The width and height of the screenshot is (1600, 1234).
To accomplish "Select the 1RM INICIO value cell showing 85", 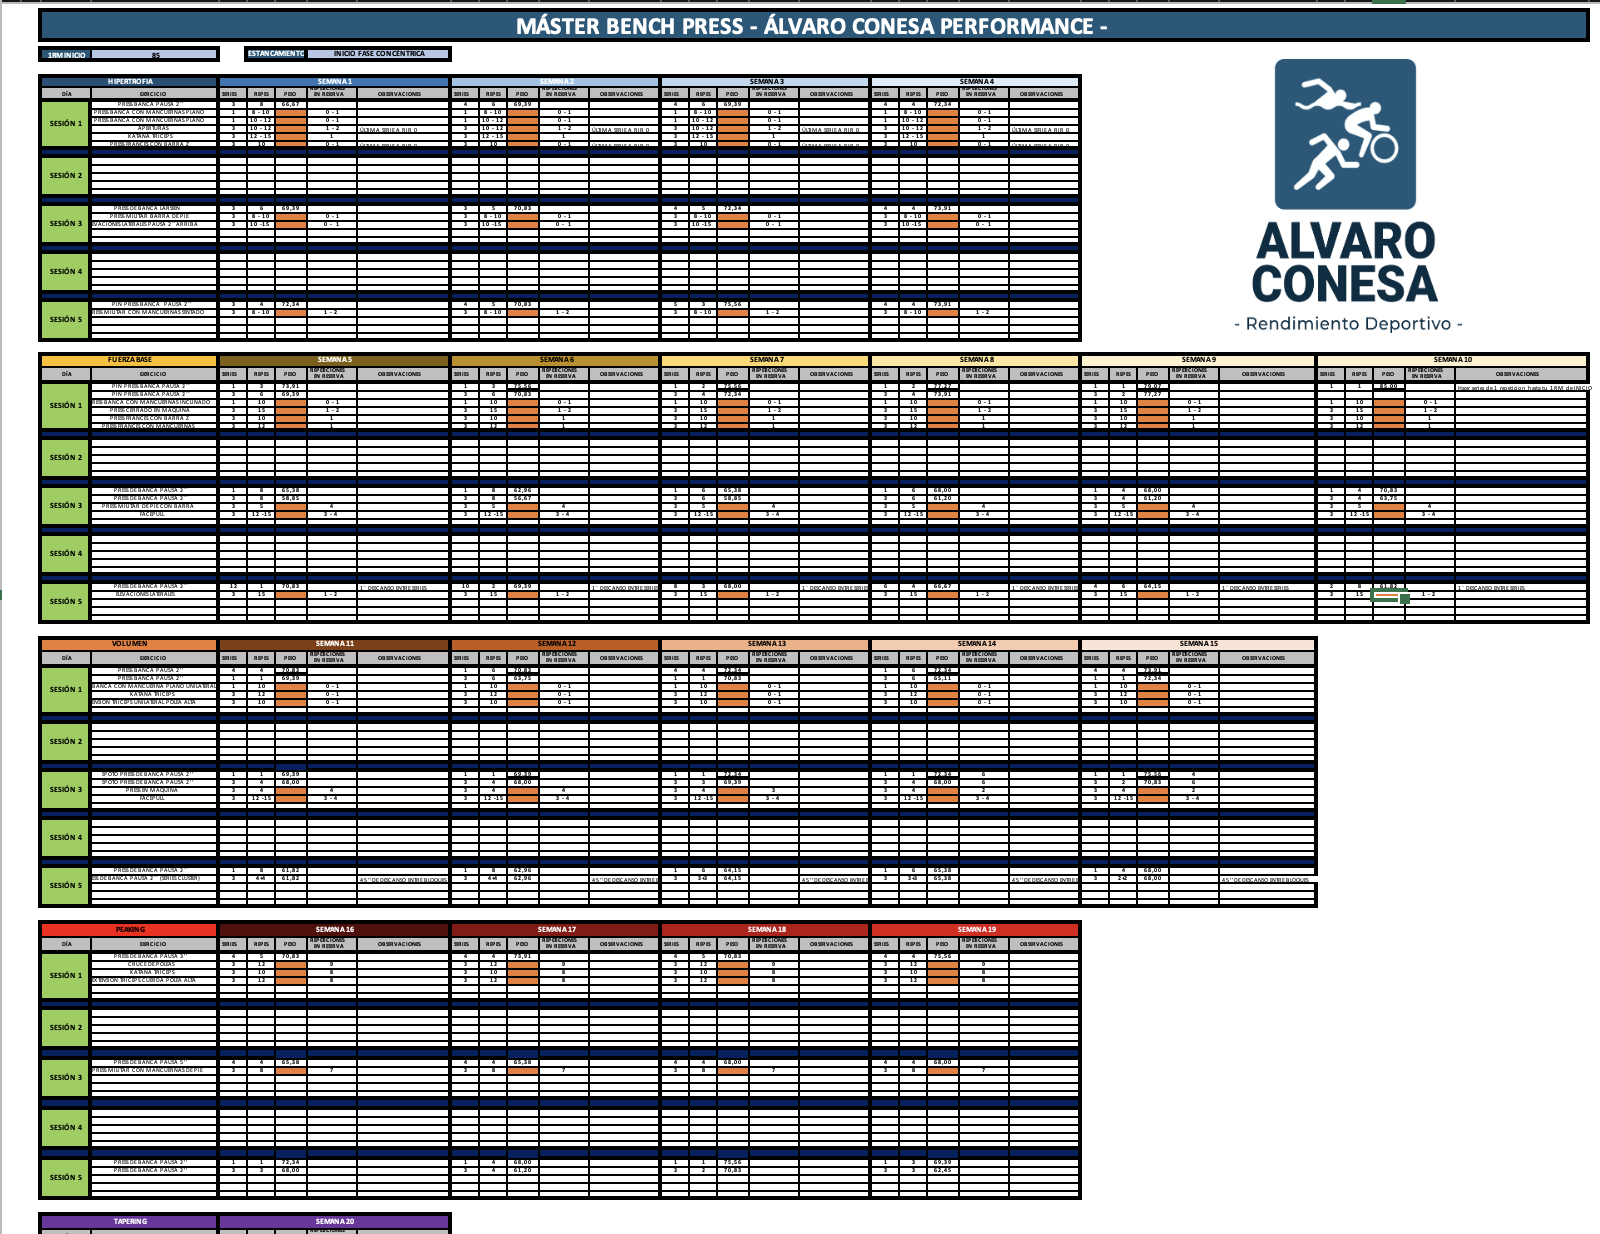I will point(155,55).
